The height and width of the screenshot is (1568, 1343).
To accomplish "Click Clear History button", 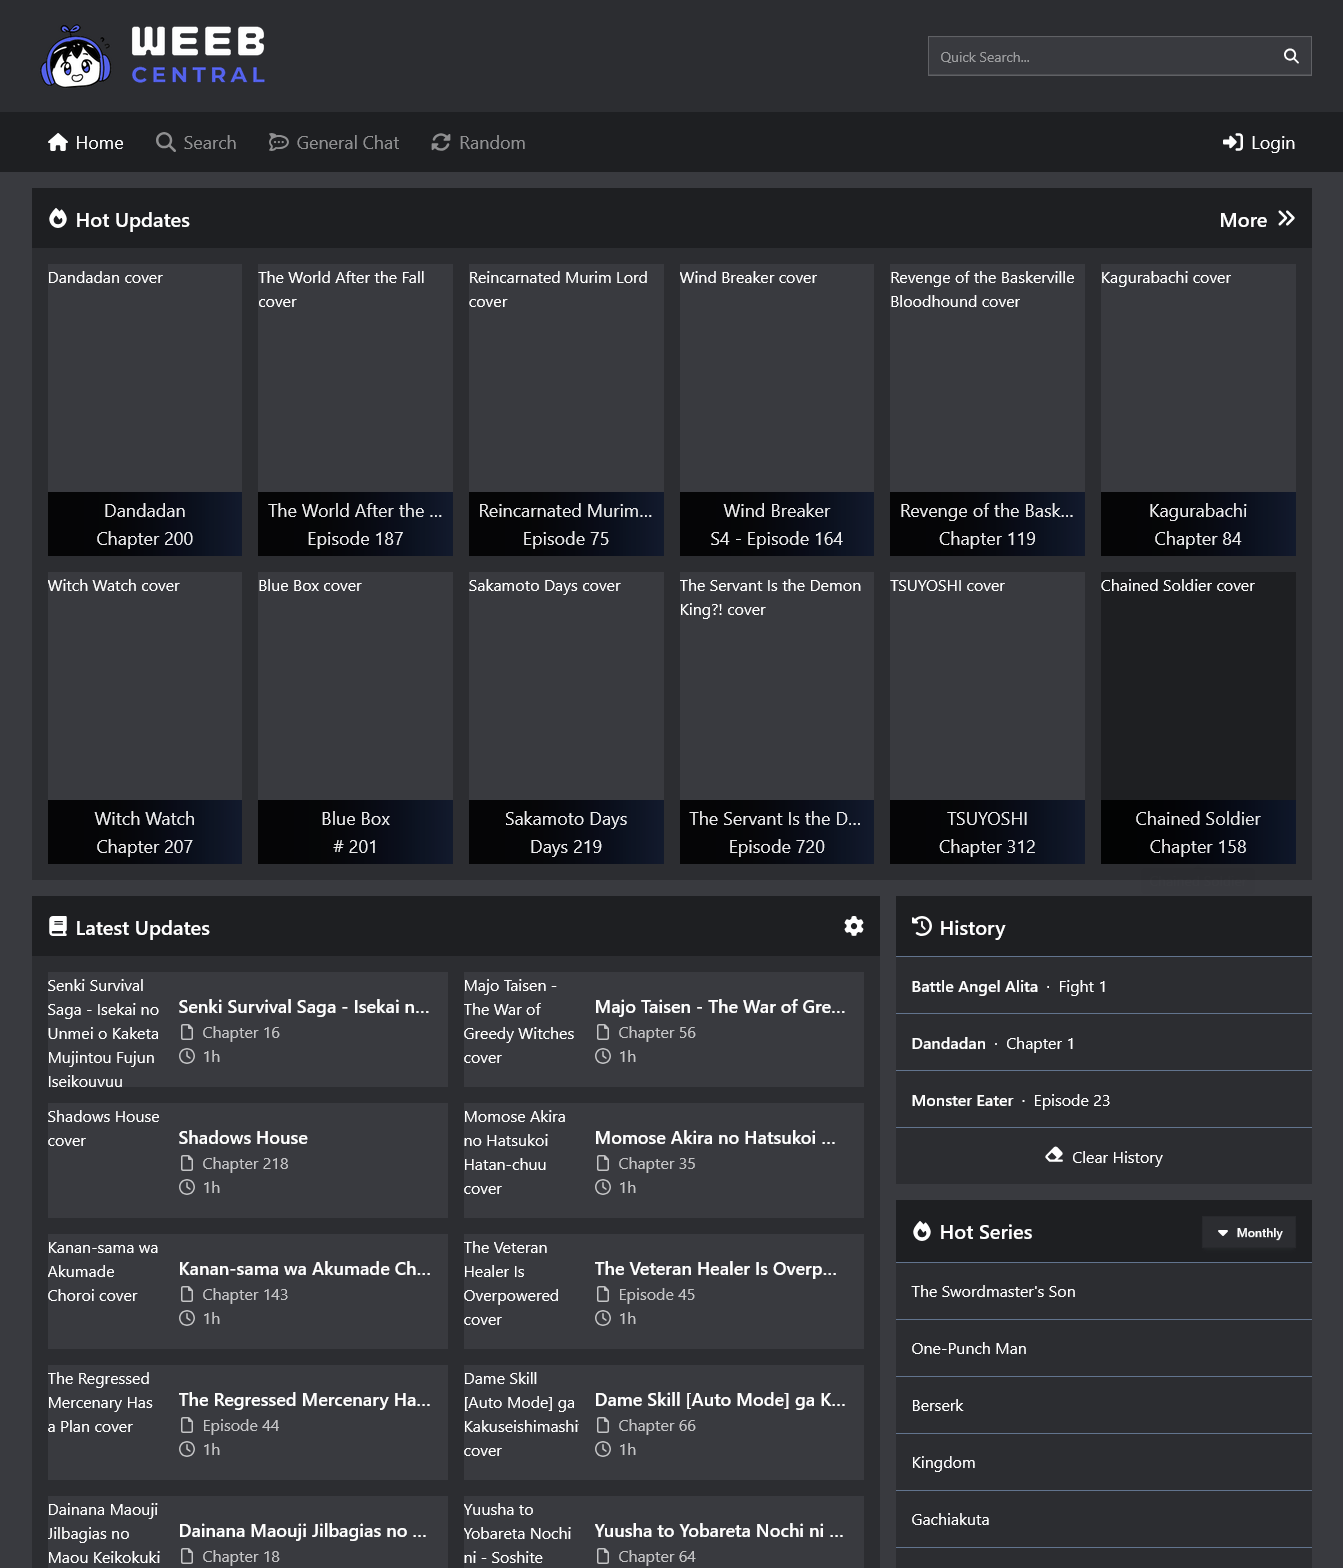I will 1104,1157.
